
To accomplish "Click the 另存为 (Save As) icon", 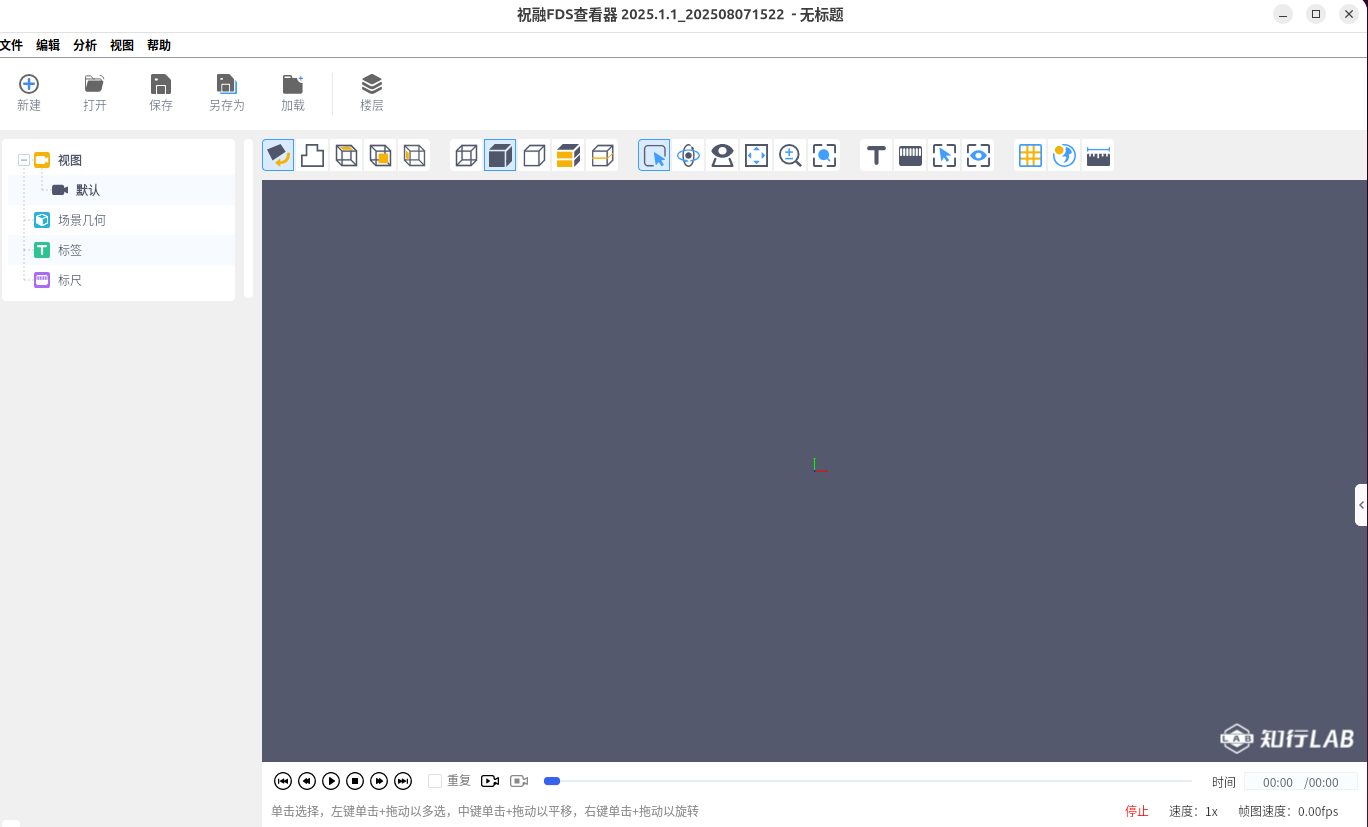I will pyautogui.click(x=227, y=92).
